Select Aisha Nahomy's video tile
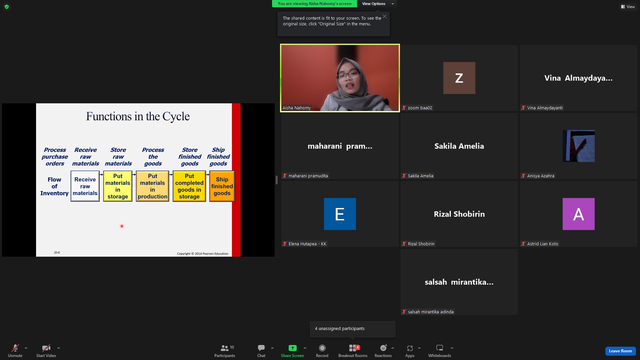Screen dimensions: 640x360 pos(340,78)
